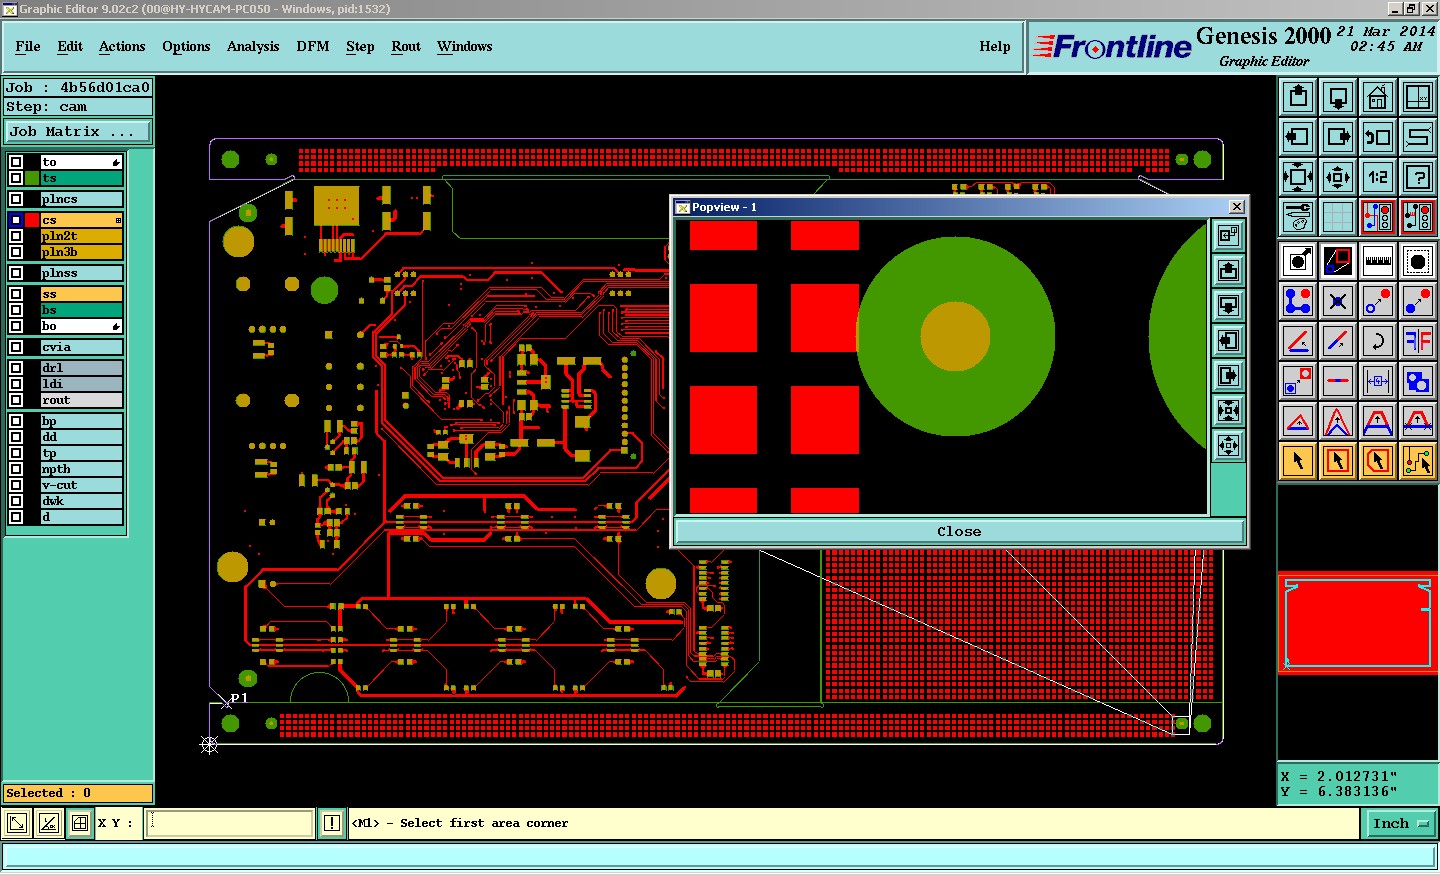Select the mirror tool icon with F letters
The width and height of the screenshot is (1440, 876).
pos(1417,341)
